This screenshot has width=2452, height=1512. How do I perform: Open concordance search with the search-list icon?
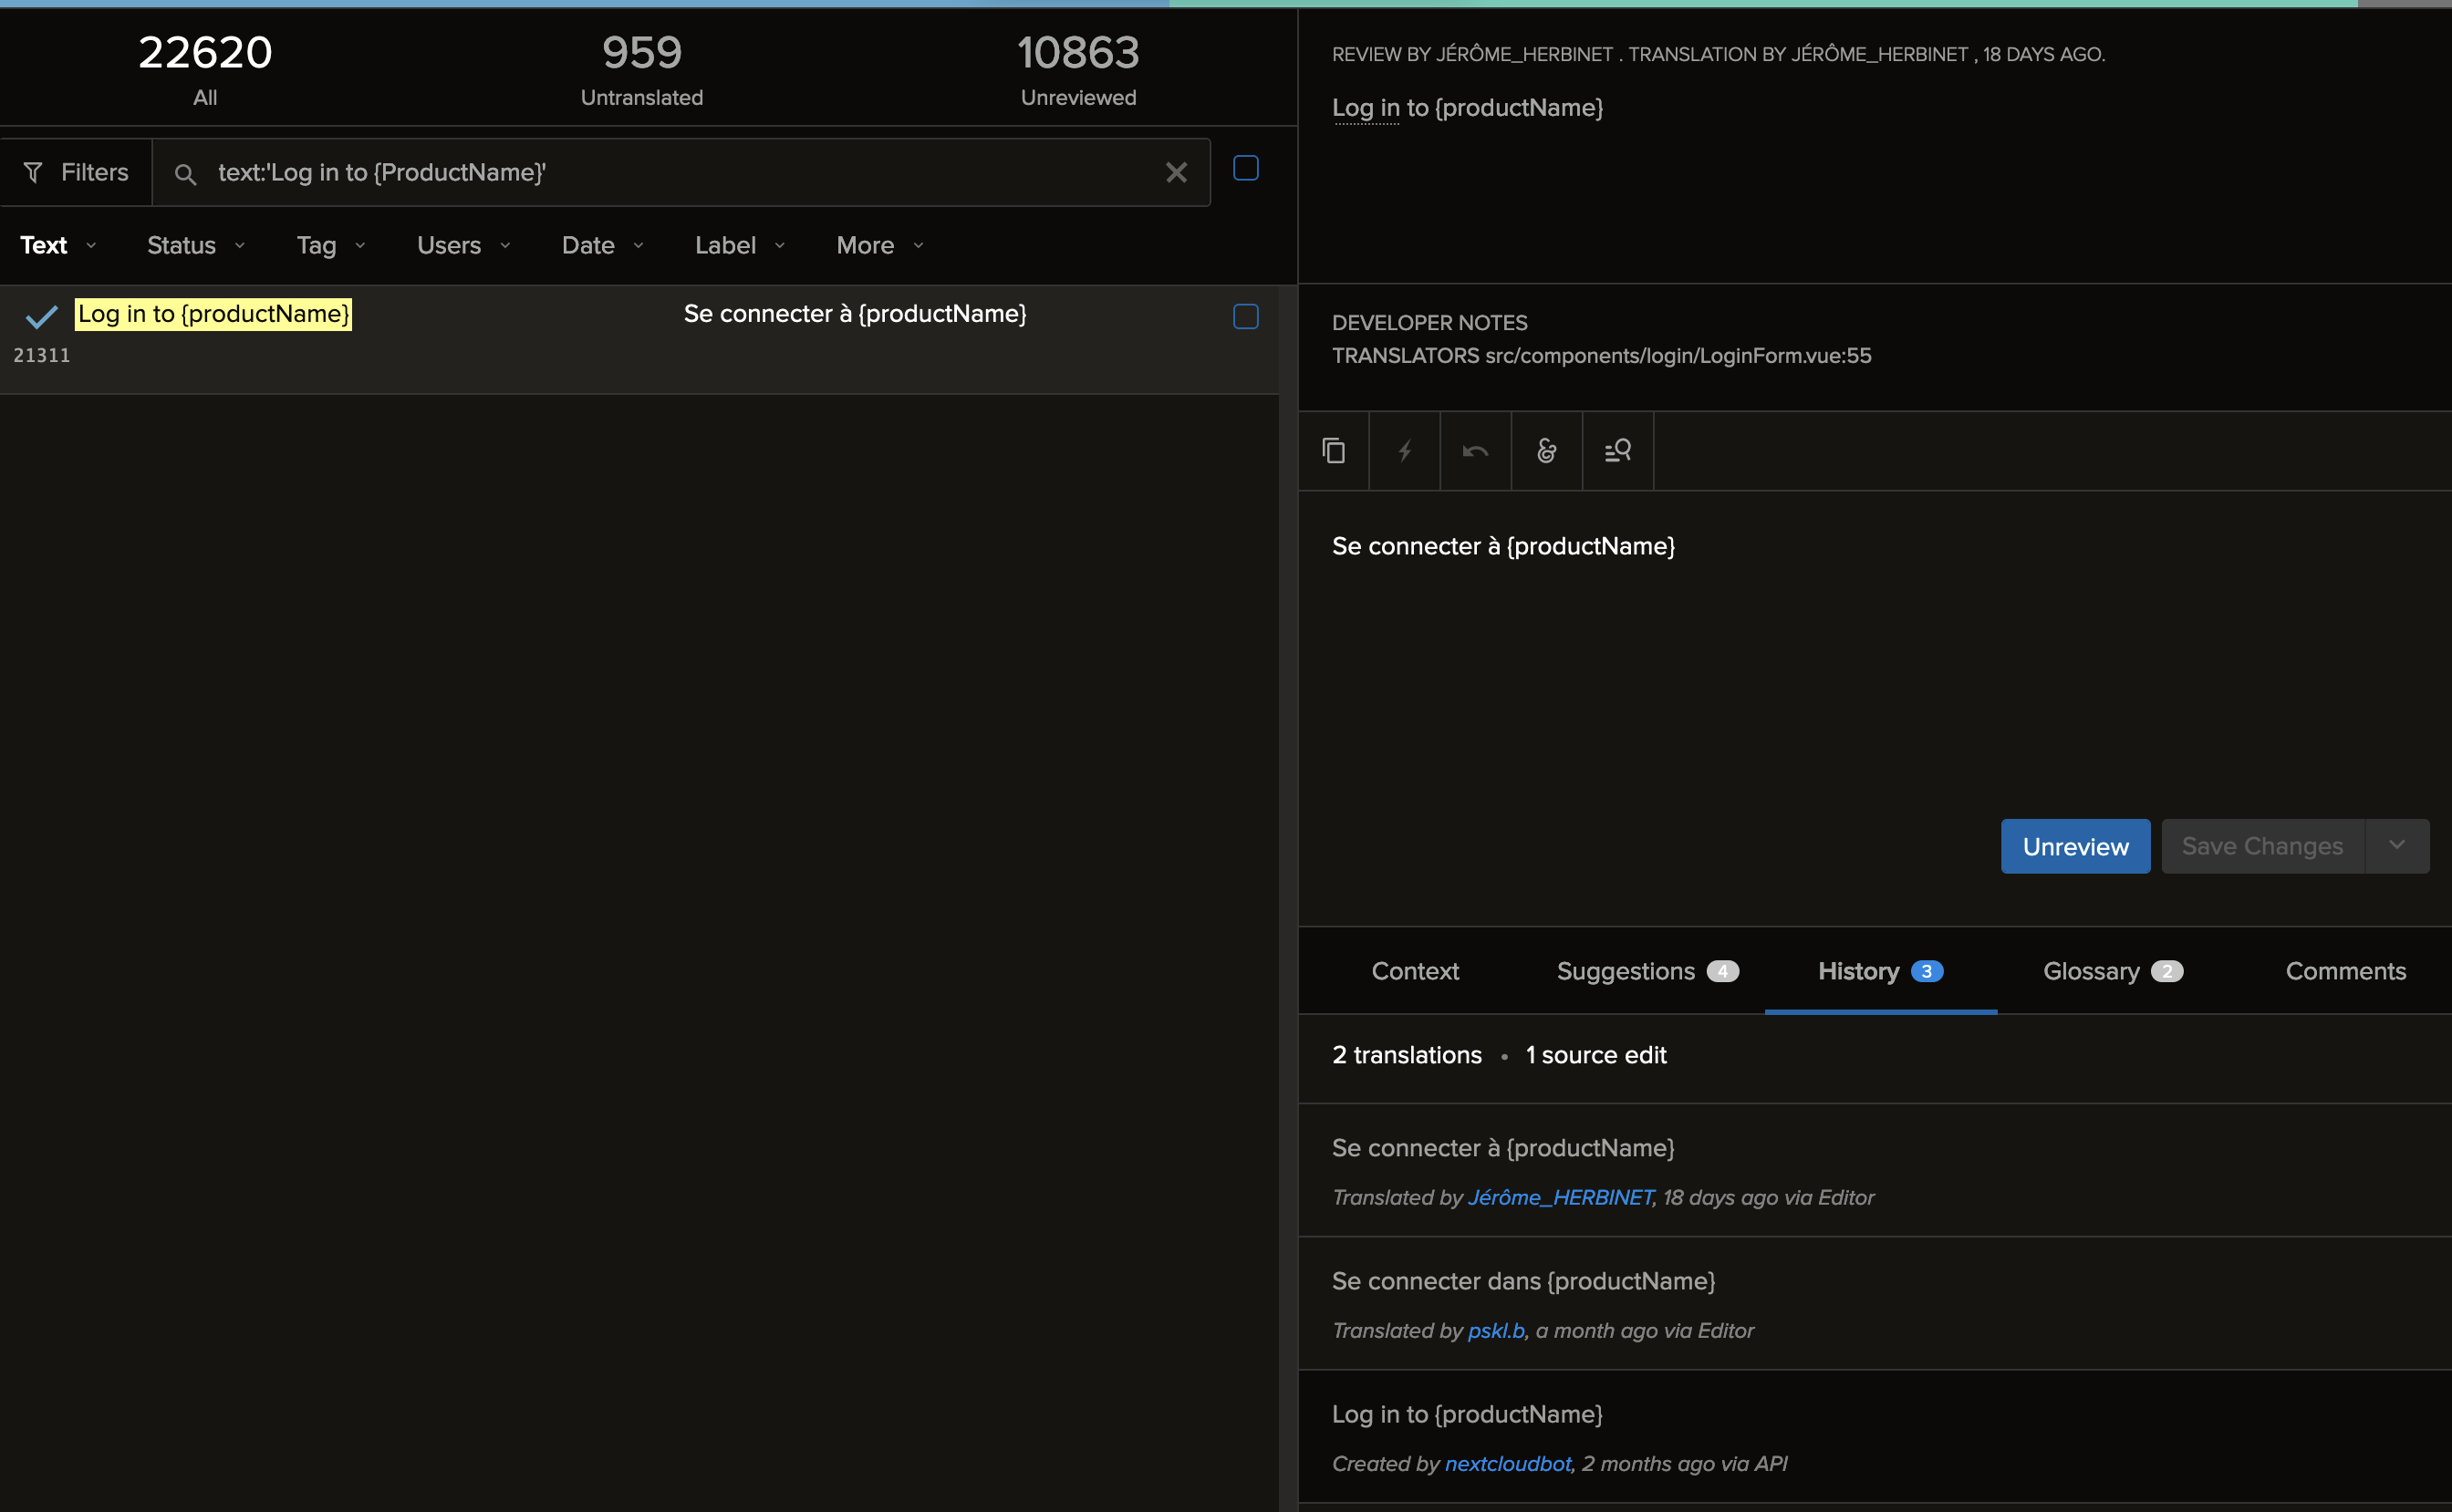(1617, 451)
